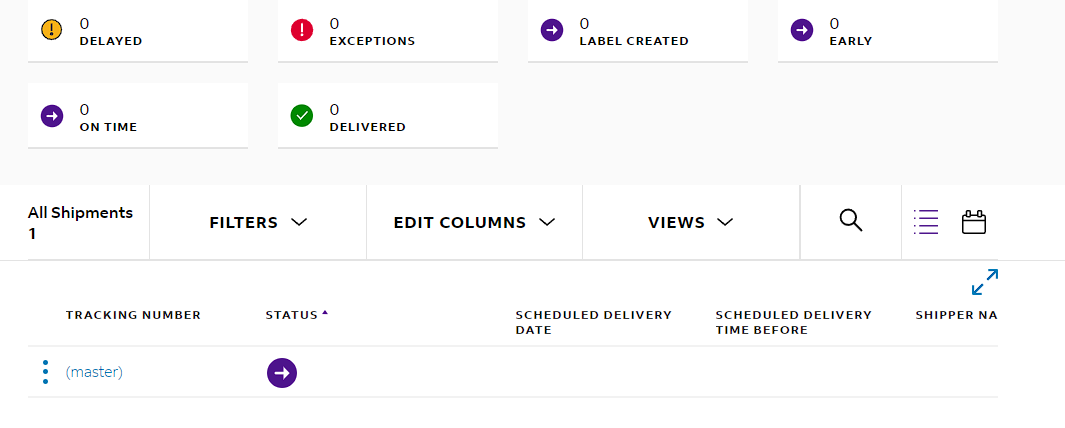Image resolution: width=1065 pixels, height=428 pixels.
Task: Click purple arrow status icon in row
Action: [x=282, y=373]
